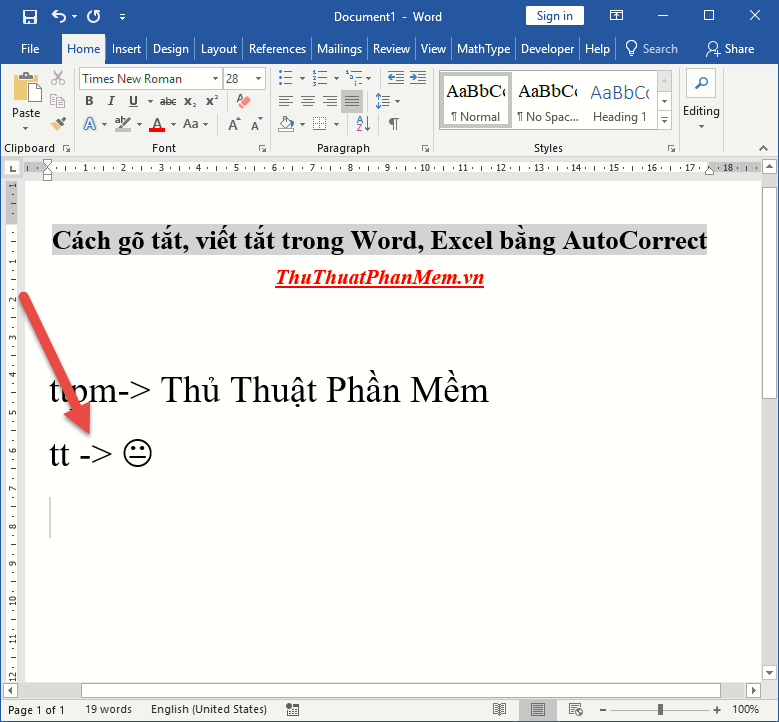Redo or repeat the last action
This screenshot has height=722, width=779.
93,17
